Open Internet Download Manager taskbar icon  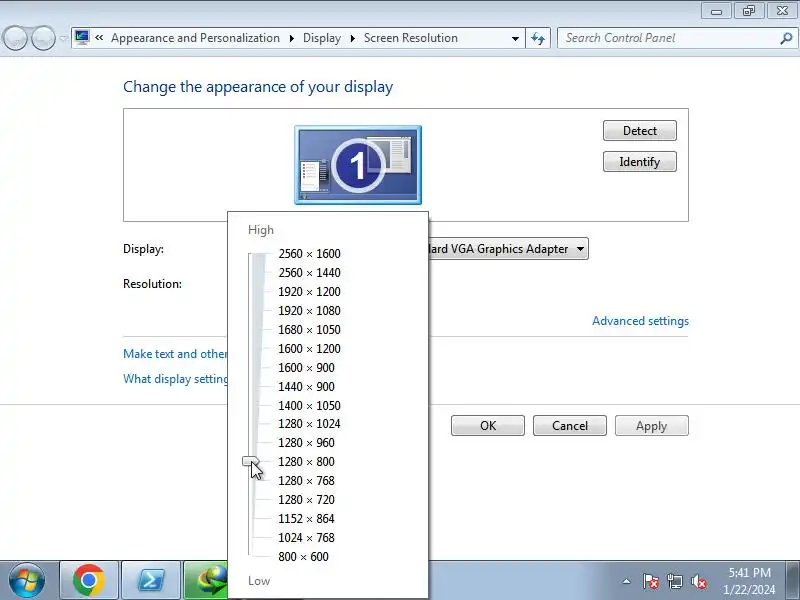click(x=206, y=581)
